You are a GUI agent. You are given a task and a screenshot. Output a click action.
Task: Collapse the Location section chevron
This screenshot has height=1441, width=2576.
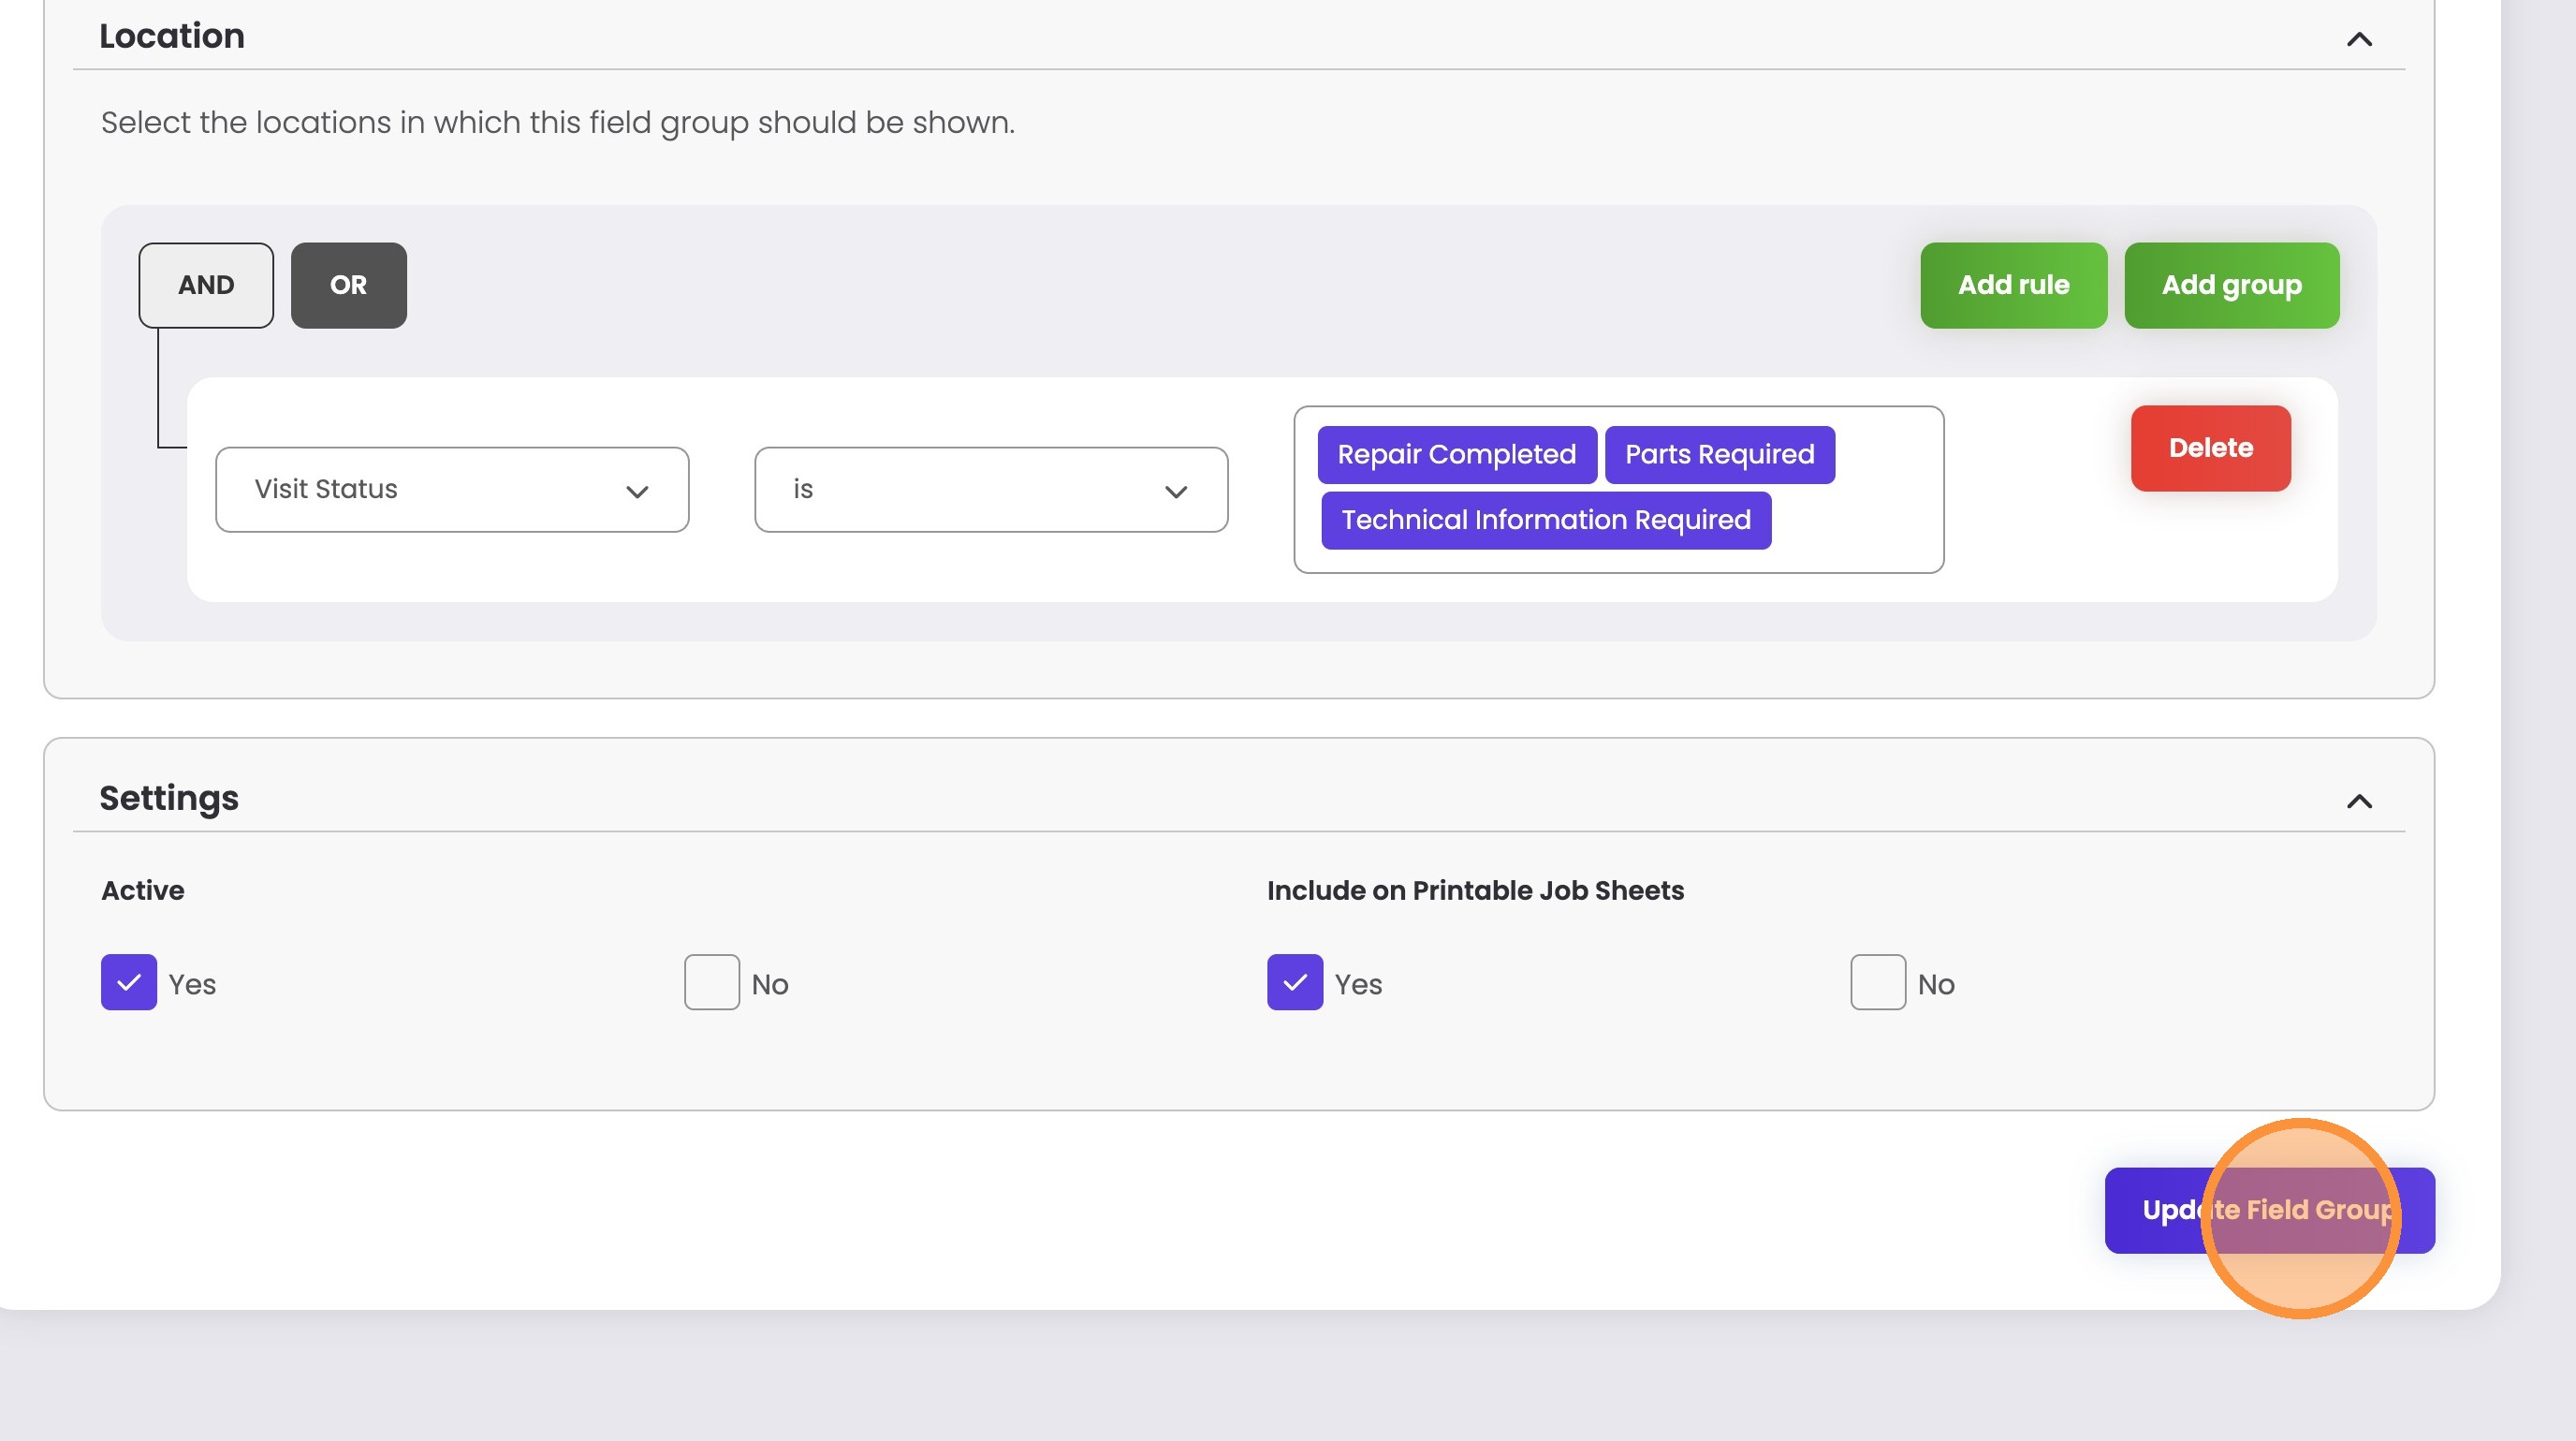(2359, 40)
